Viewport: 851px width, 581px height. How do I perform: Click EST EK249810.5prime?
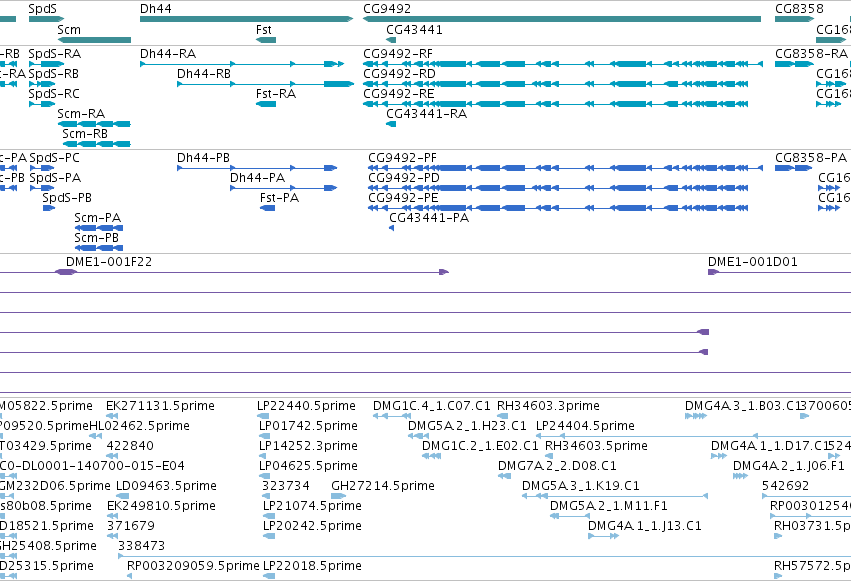pyautogui.click(x=112, y=516)
